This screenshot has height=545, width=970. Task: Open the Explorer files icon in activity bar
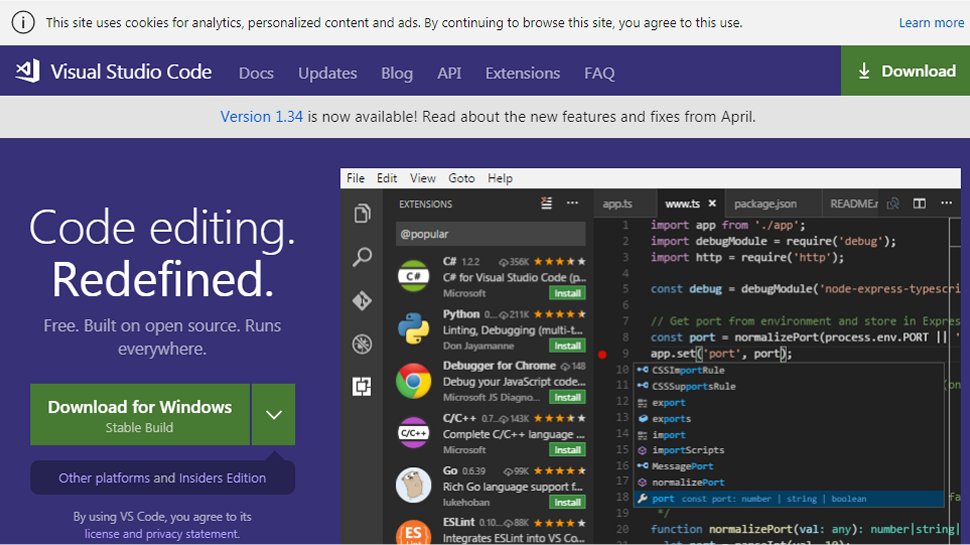tap(363, 213)
